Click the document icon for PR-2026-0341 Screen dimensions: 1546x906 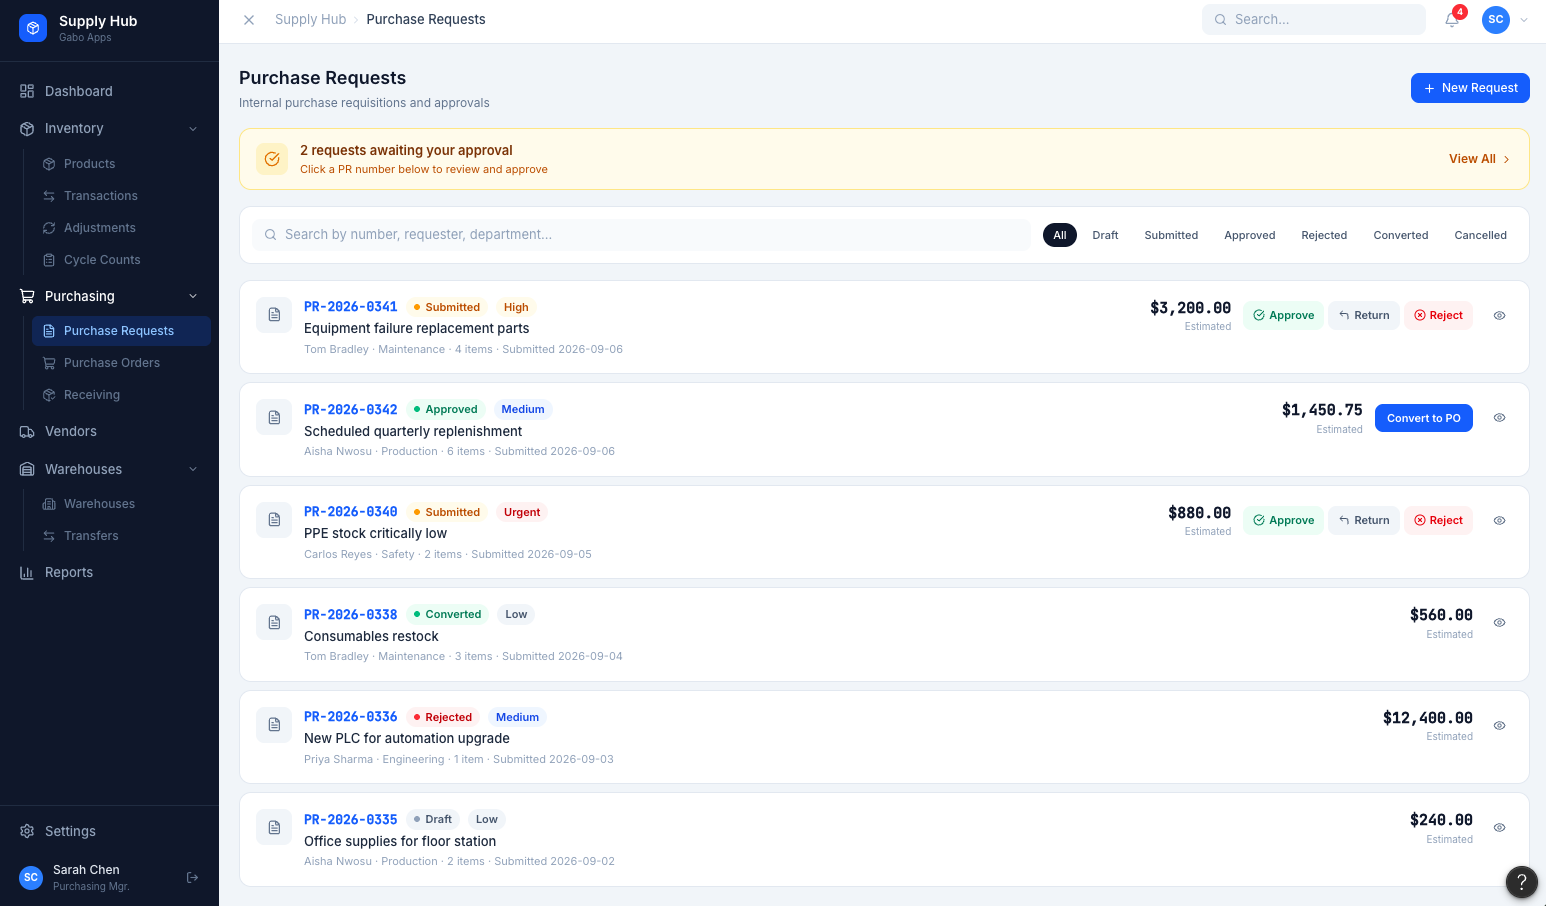coord(274,315)
